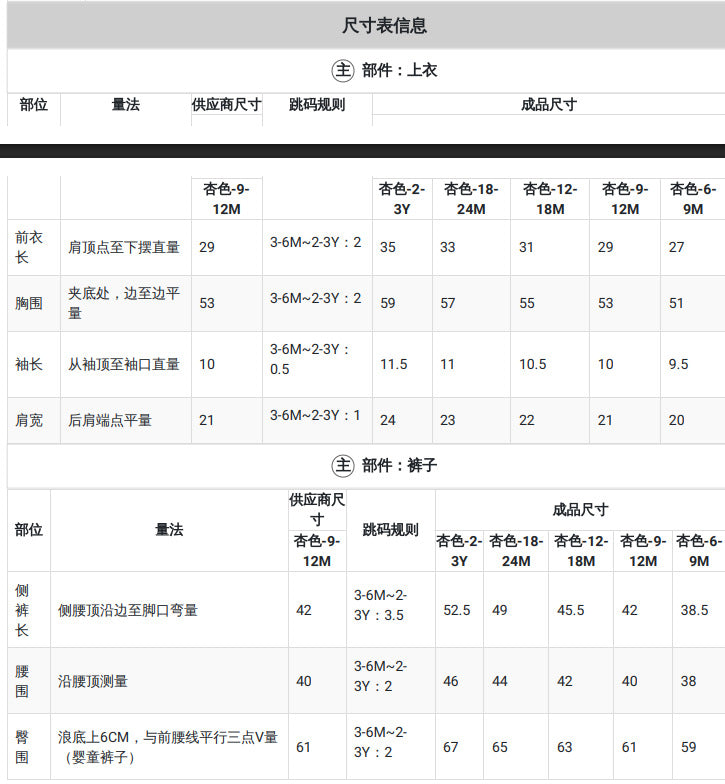725x784 pixels.
Task: Click the 袖长 measurement method cell
Action: click(x=126, y=364)
